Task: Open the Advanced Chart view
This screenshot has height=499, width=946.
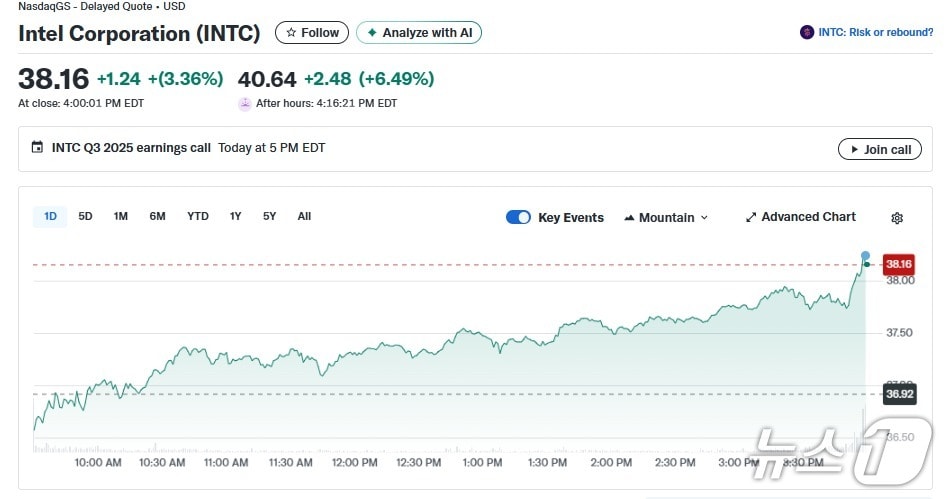Action: (x=800, y=217)
